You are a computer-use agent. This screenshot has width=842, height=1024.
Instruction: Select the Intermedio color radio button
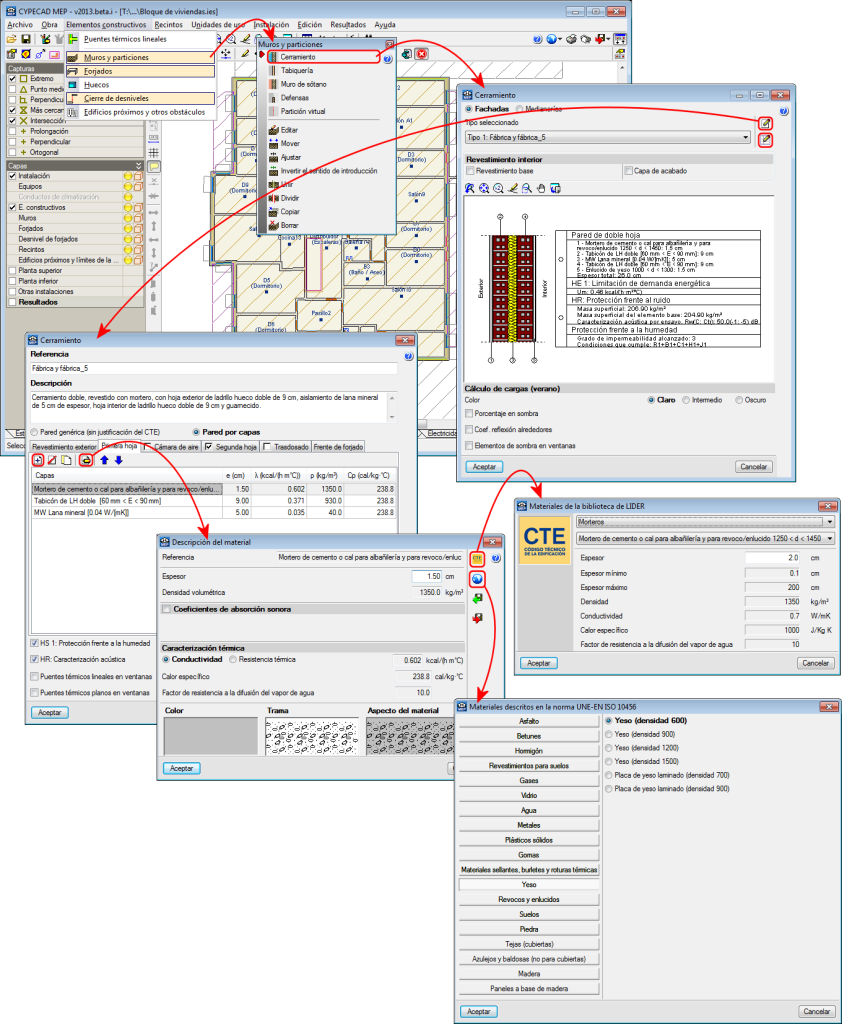point(686,400)
